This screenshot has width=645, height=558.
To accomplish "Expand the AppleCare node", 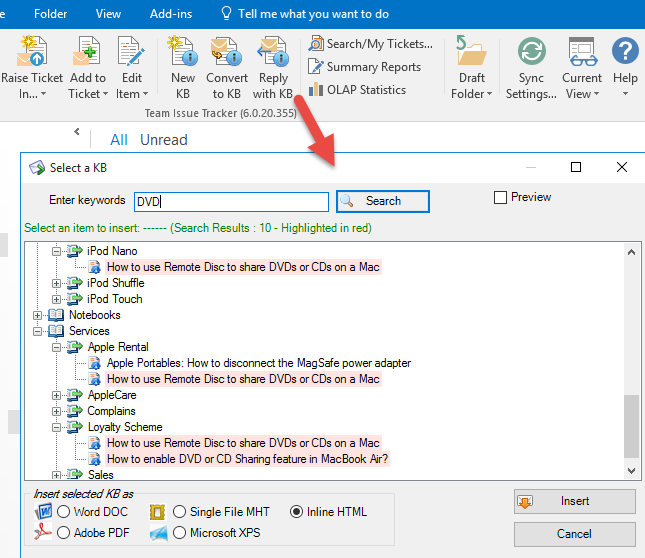I will pyautogui.click(x=56, y=396).
